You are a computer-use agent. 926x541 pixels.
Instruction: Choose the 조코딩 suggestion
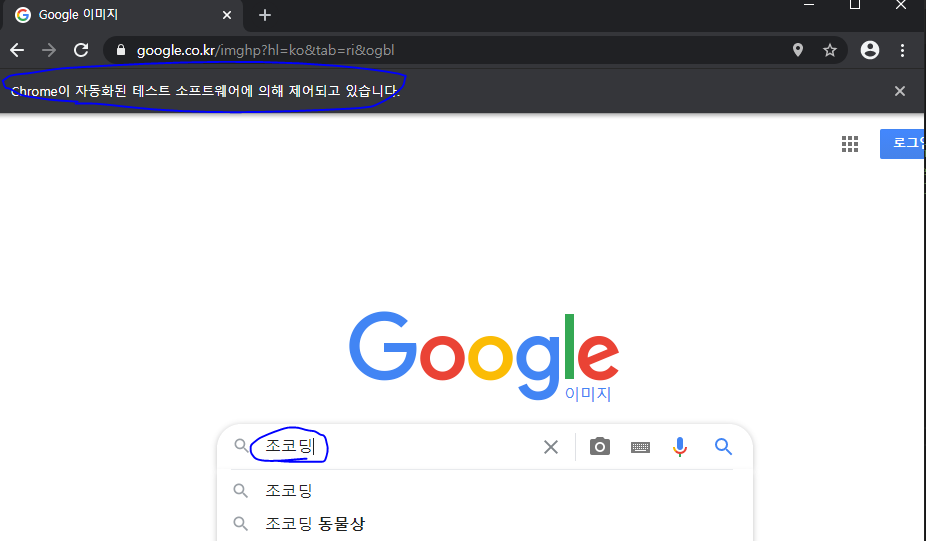click(484, 490)
